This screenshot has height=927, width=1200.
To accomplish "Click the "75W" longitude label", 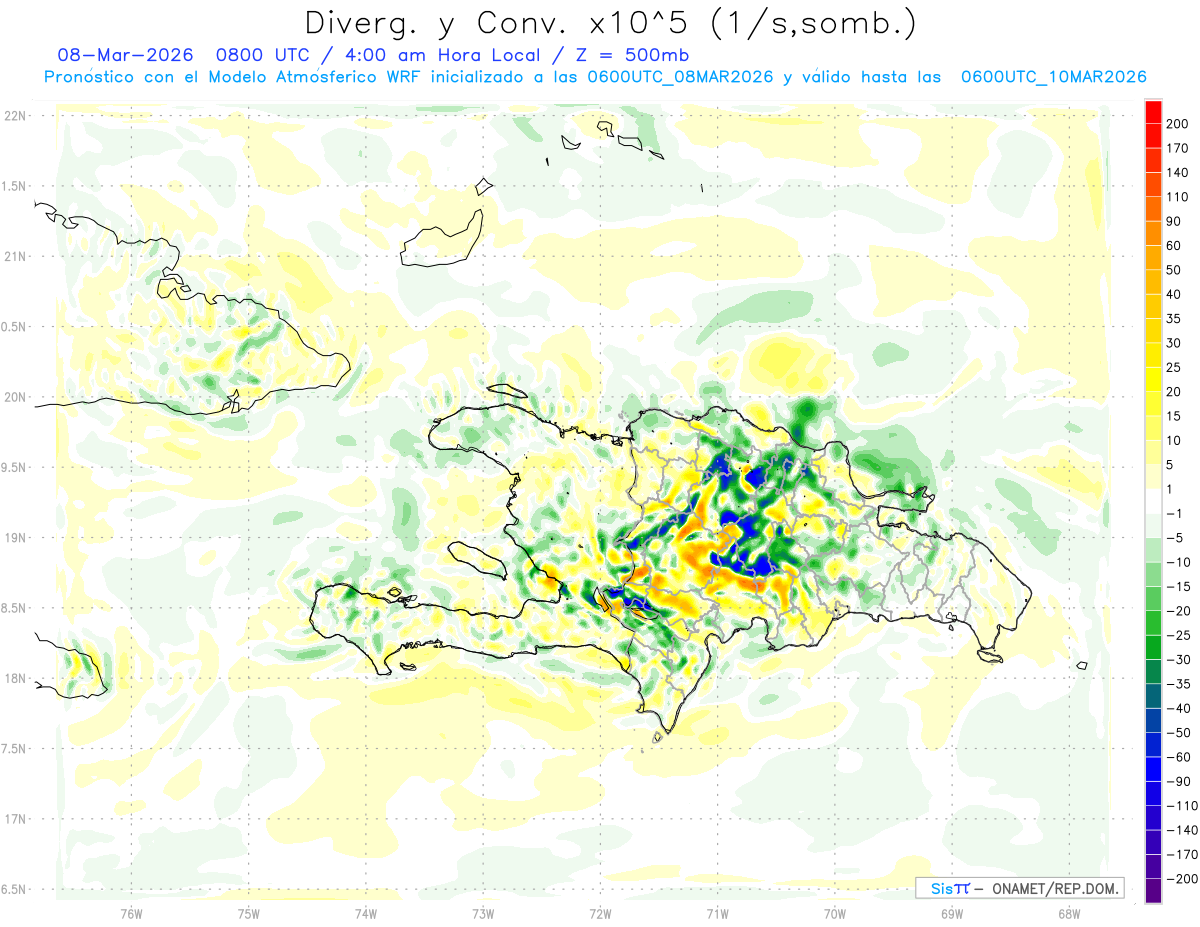I will [x=249, y=913].
